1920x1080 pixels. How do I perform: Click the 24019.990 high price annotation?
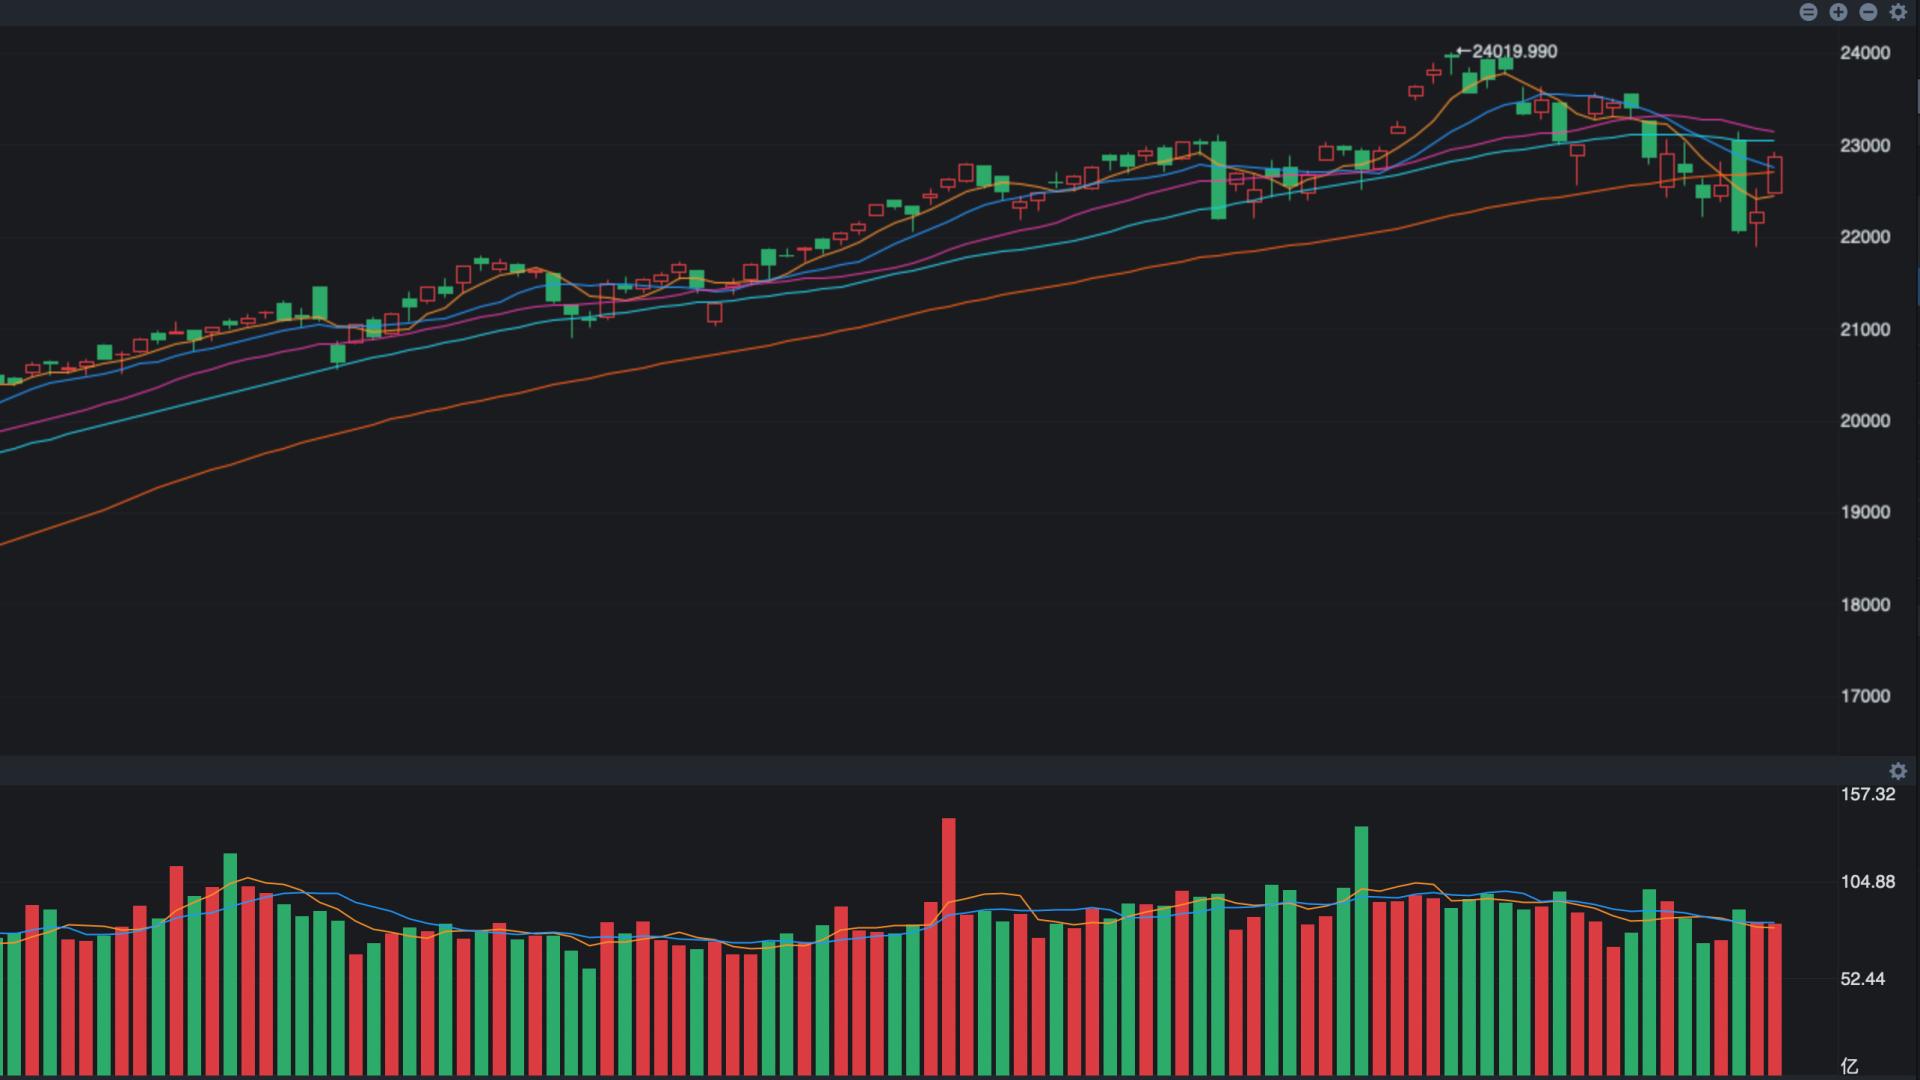tap(1514, 51)
